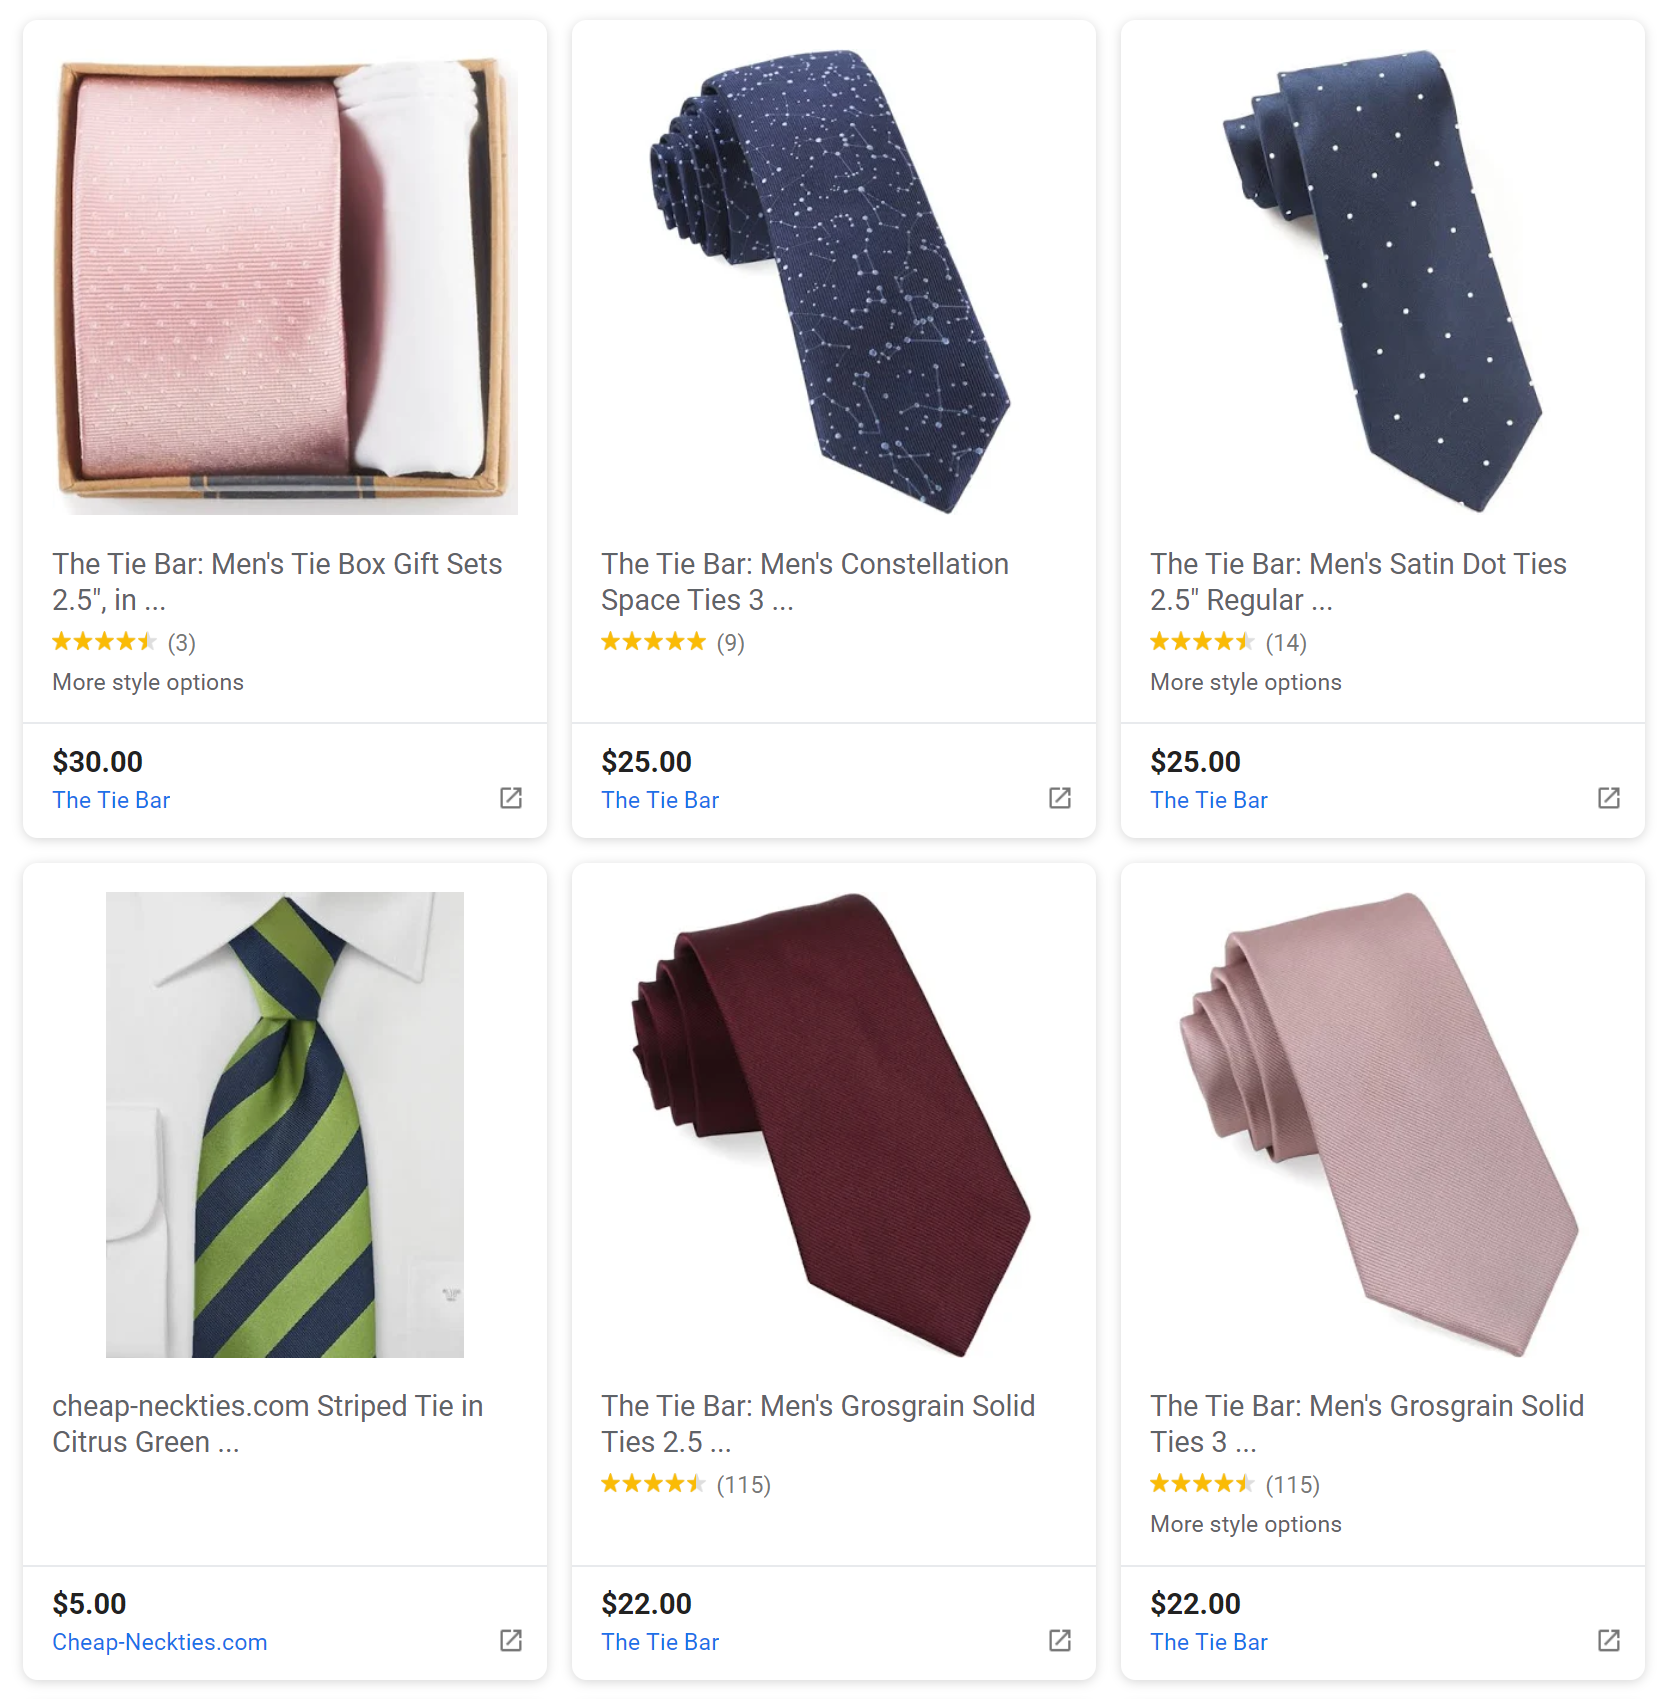Viewport: 1662px width, 1699px height.
Task: Open external link icon on Satin Dot Ties card
Action: coord(1608,798)
